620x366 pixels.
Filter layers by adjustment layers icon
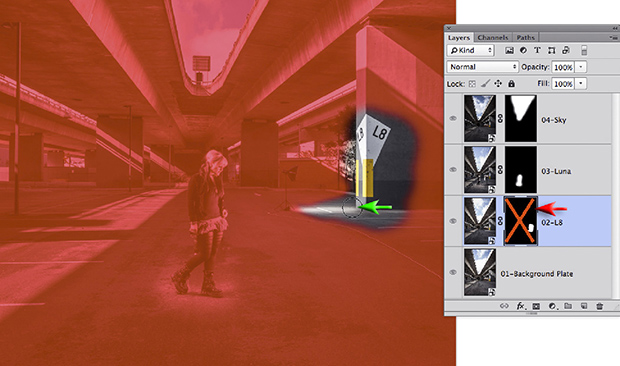coord(523,50)
